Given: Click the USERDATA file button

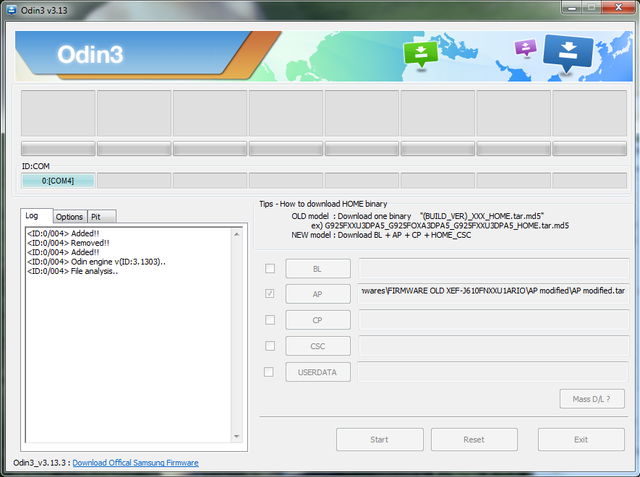Looking at the screenshot, I should click(x=318, y=372).
